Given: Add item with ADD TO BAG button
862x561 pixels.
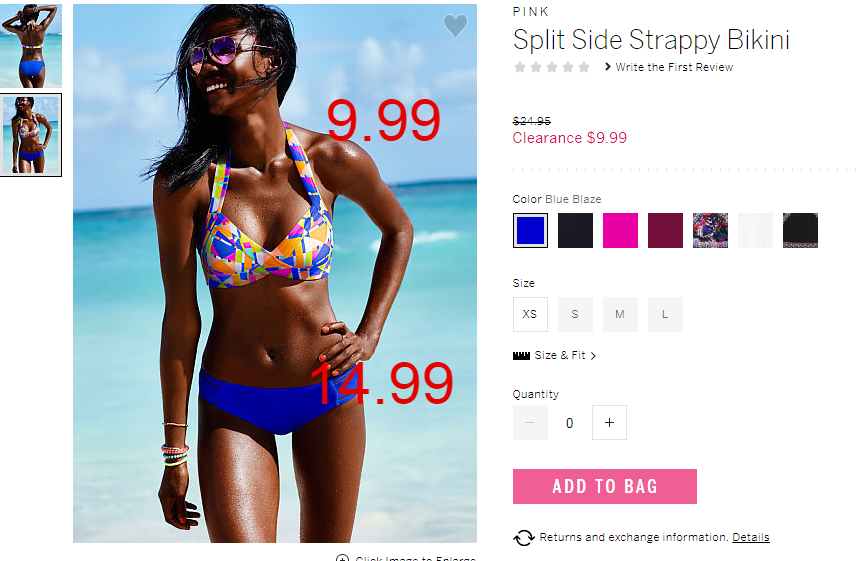Looking at the screenshot, I should [x=605, y=486].
